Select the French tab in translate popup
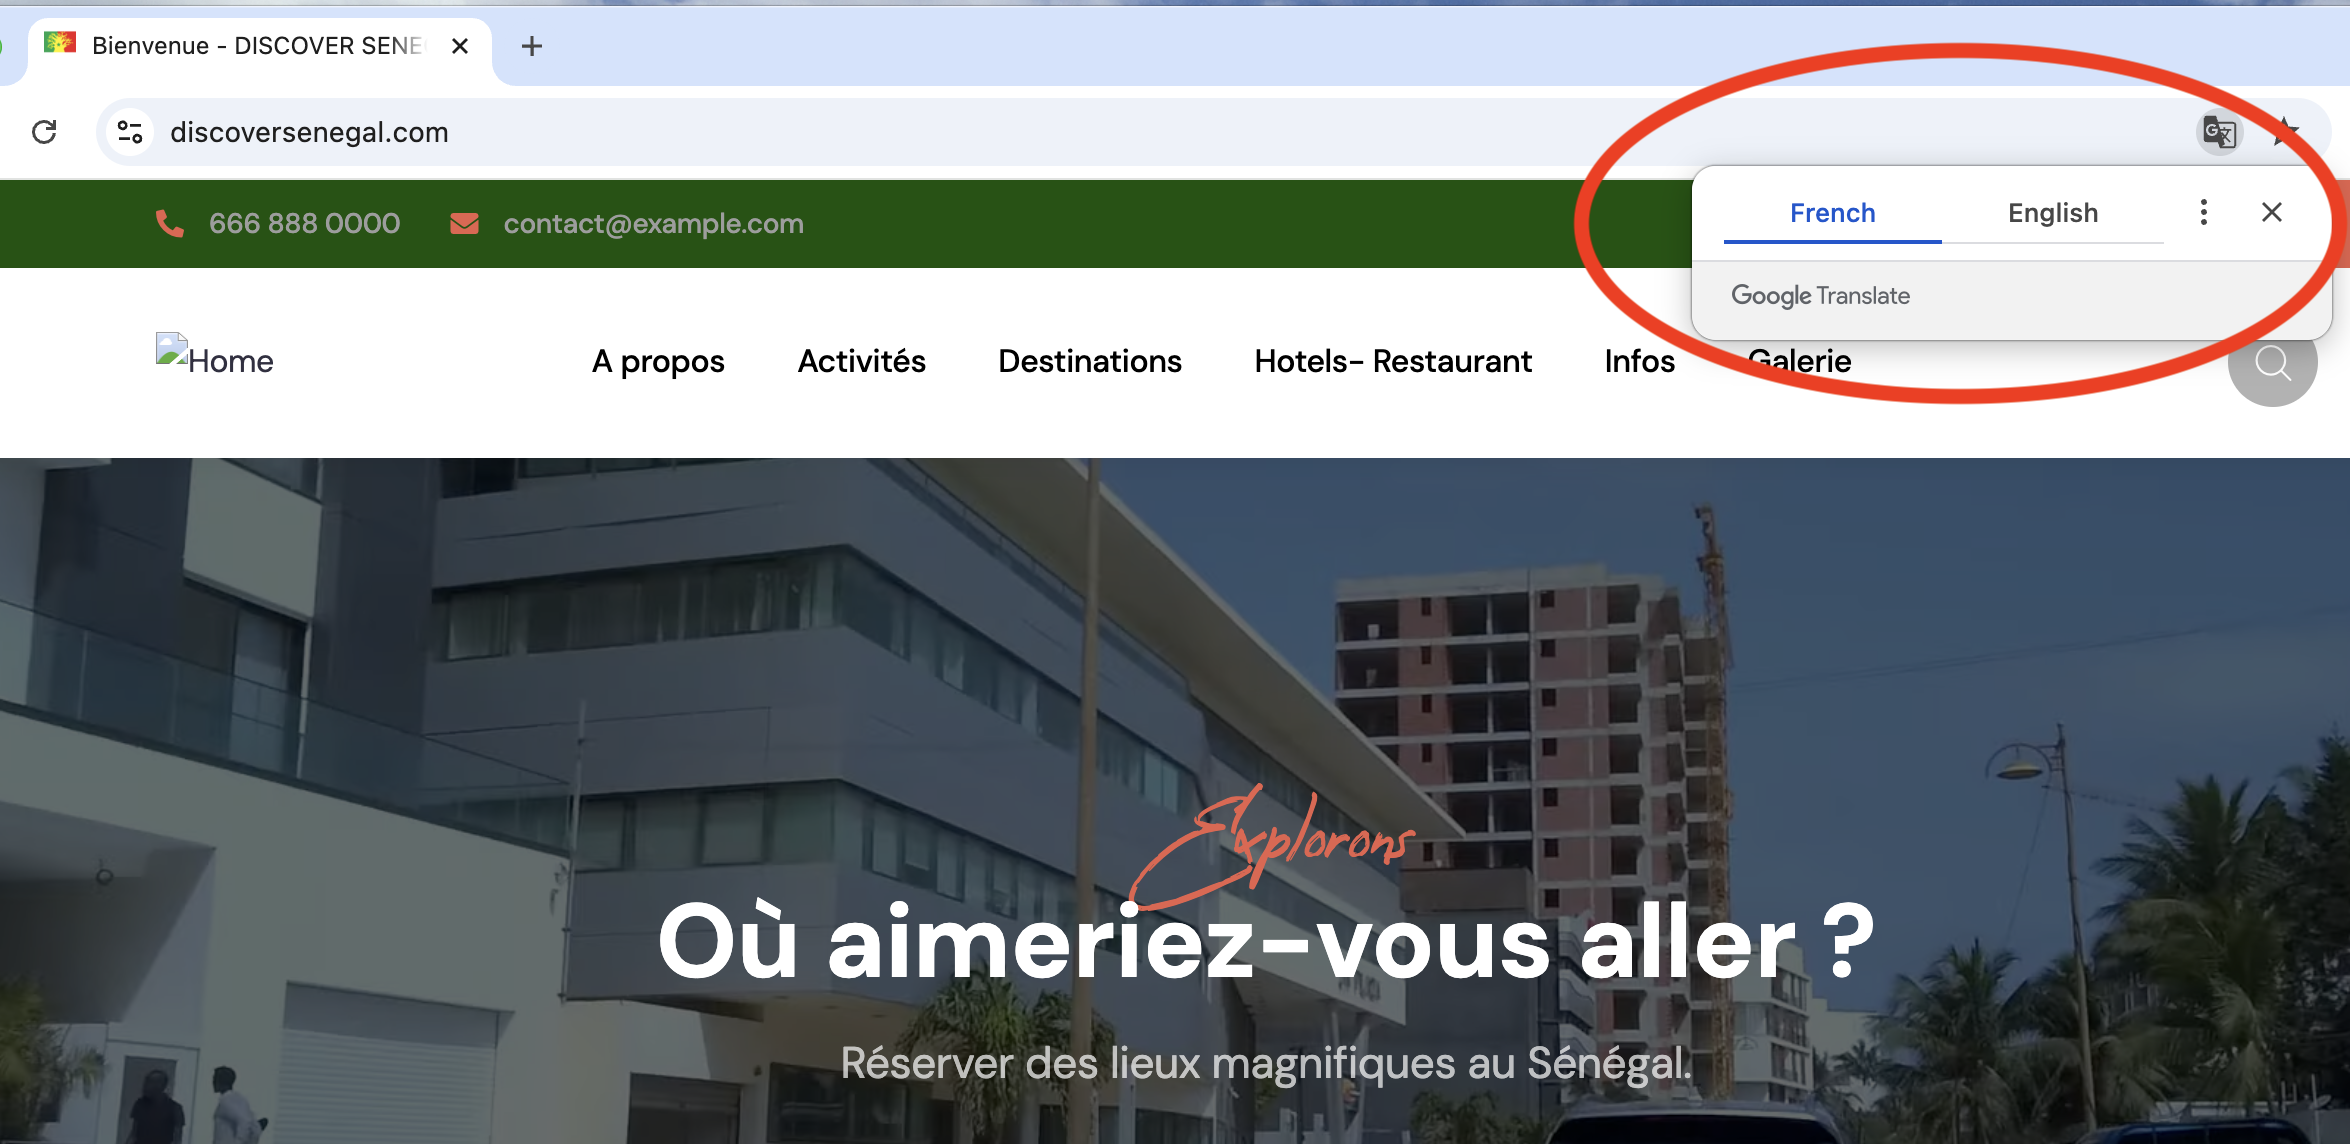2350x1144 pixels. pos(1832,213)
